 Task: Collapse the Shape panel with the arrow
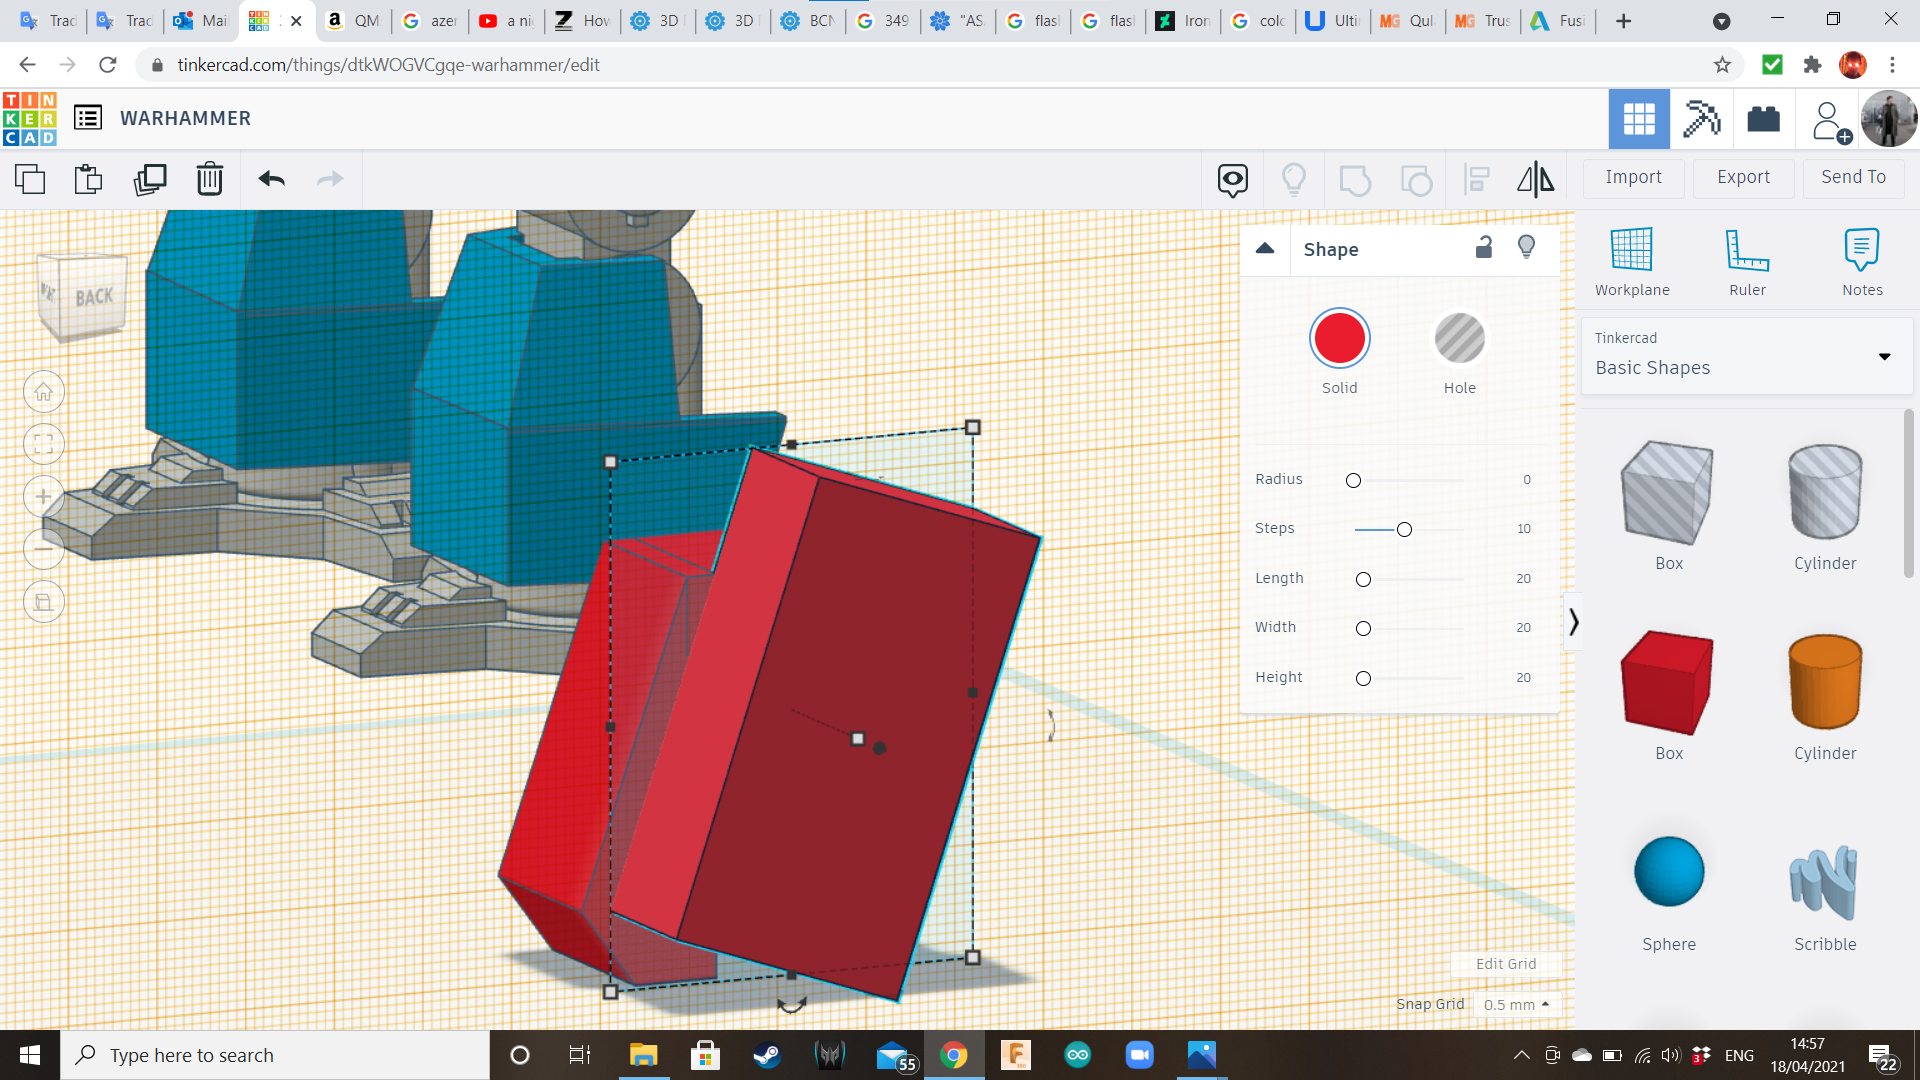point(1265,249)
